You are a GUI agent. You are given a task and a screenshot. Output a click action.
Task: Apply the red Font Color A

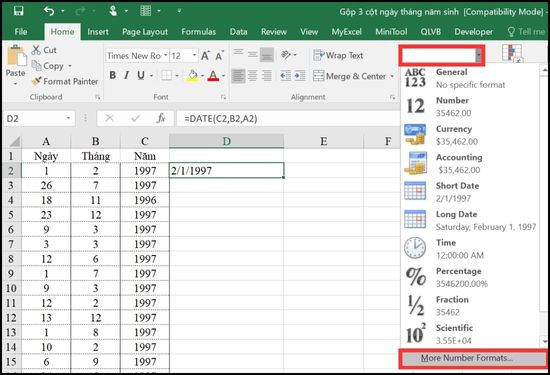point(213,75)
